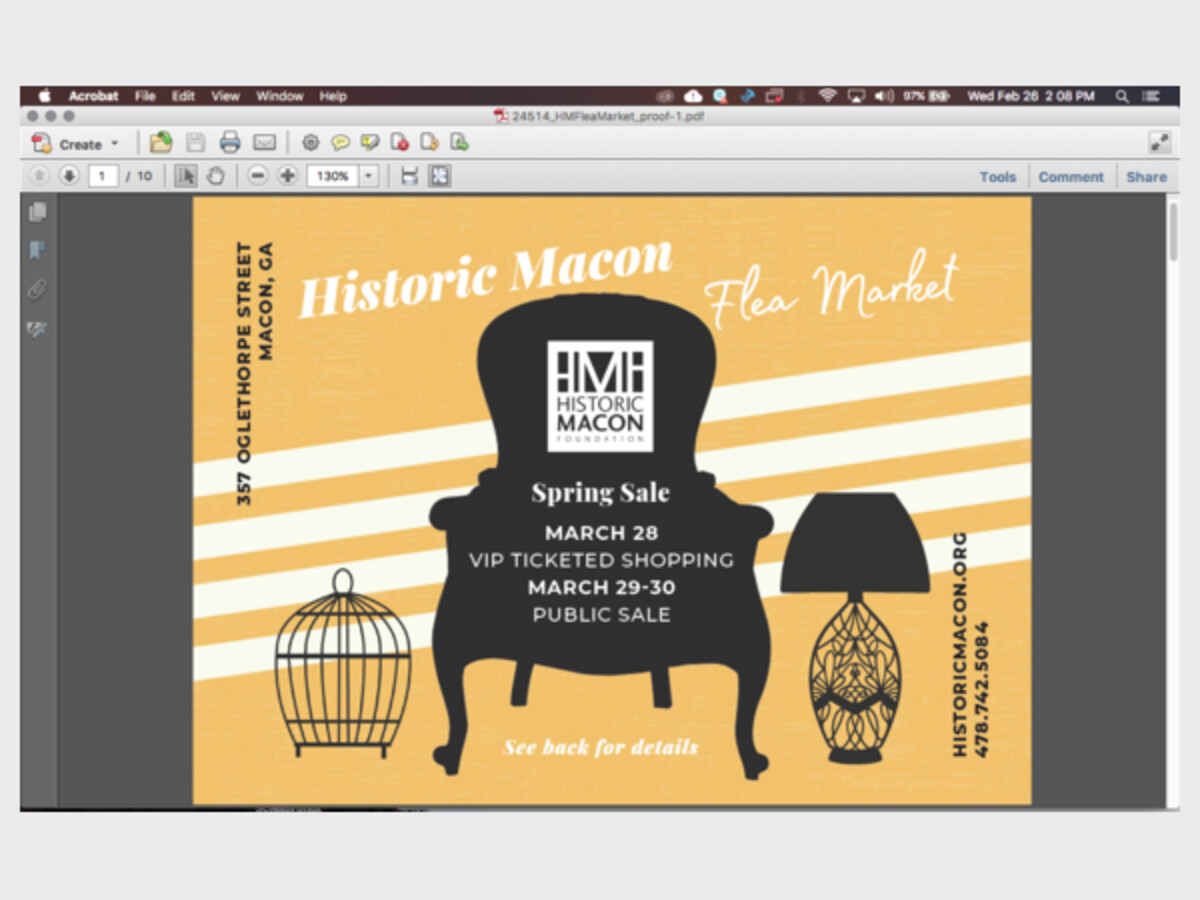Show the Signatures panel
Image resolution: width=1200 pixels, height=900 pixels.
pos(38,329)
